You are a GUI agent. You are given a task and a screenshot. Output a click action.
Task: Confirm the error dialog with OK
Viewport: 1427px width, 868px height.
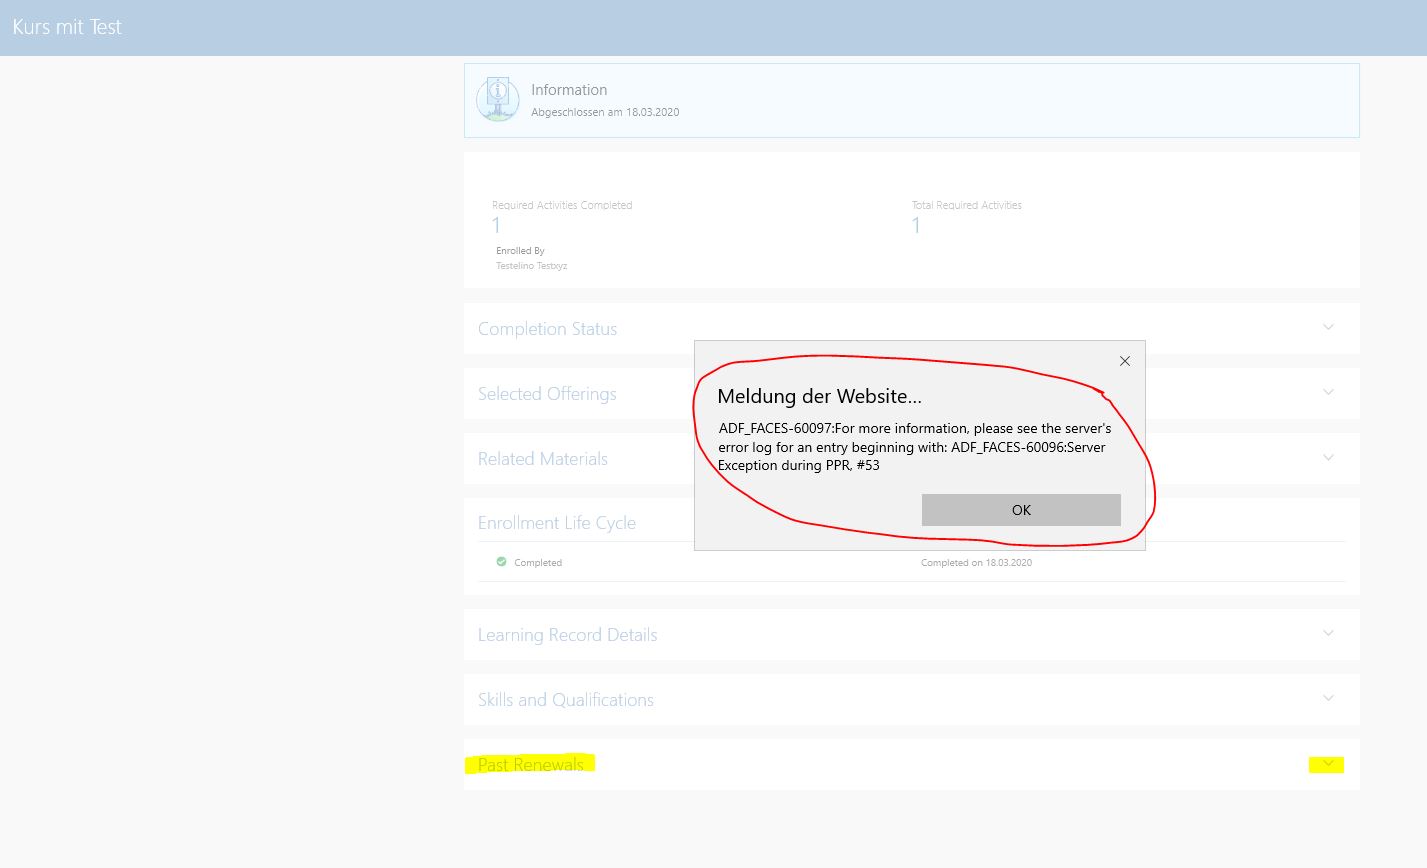point(1021,510)
